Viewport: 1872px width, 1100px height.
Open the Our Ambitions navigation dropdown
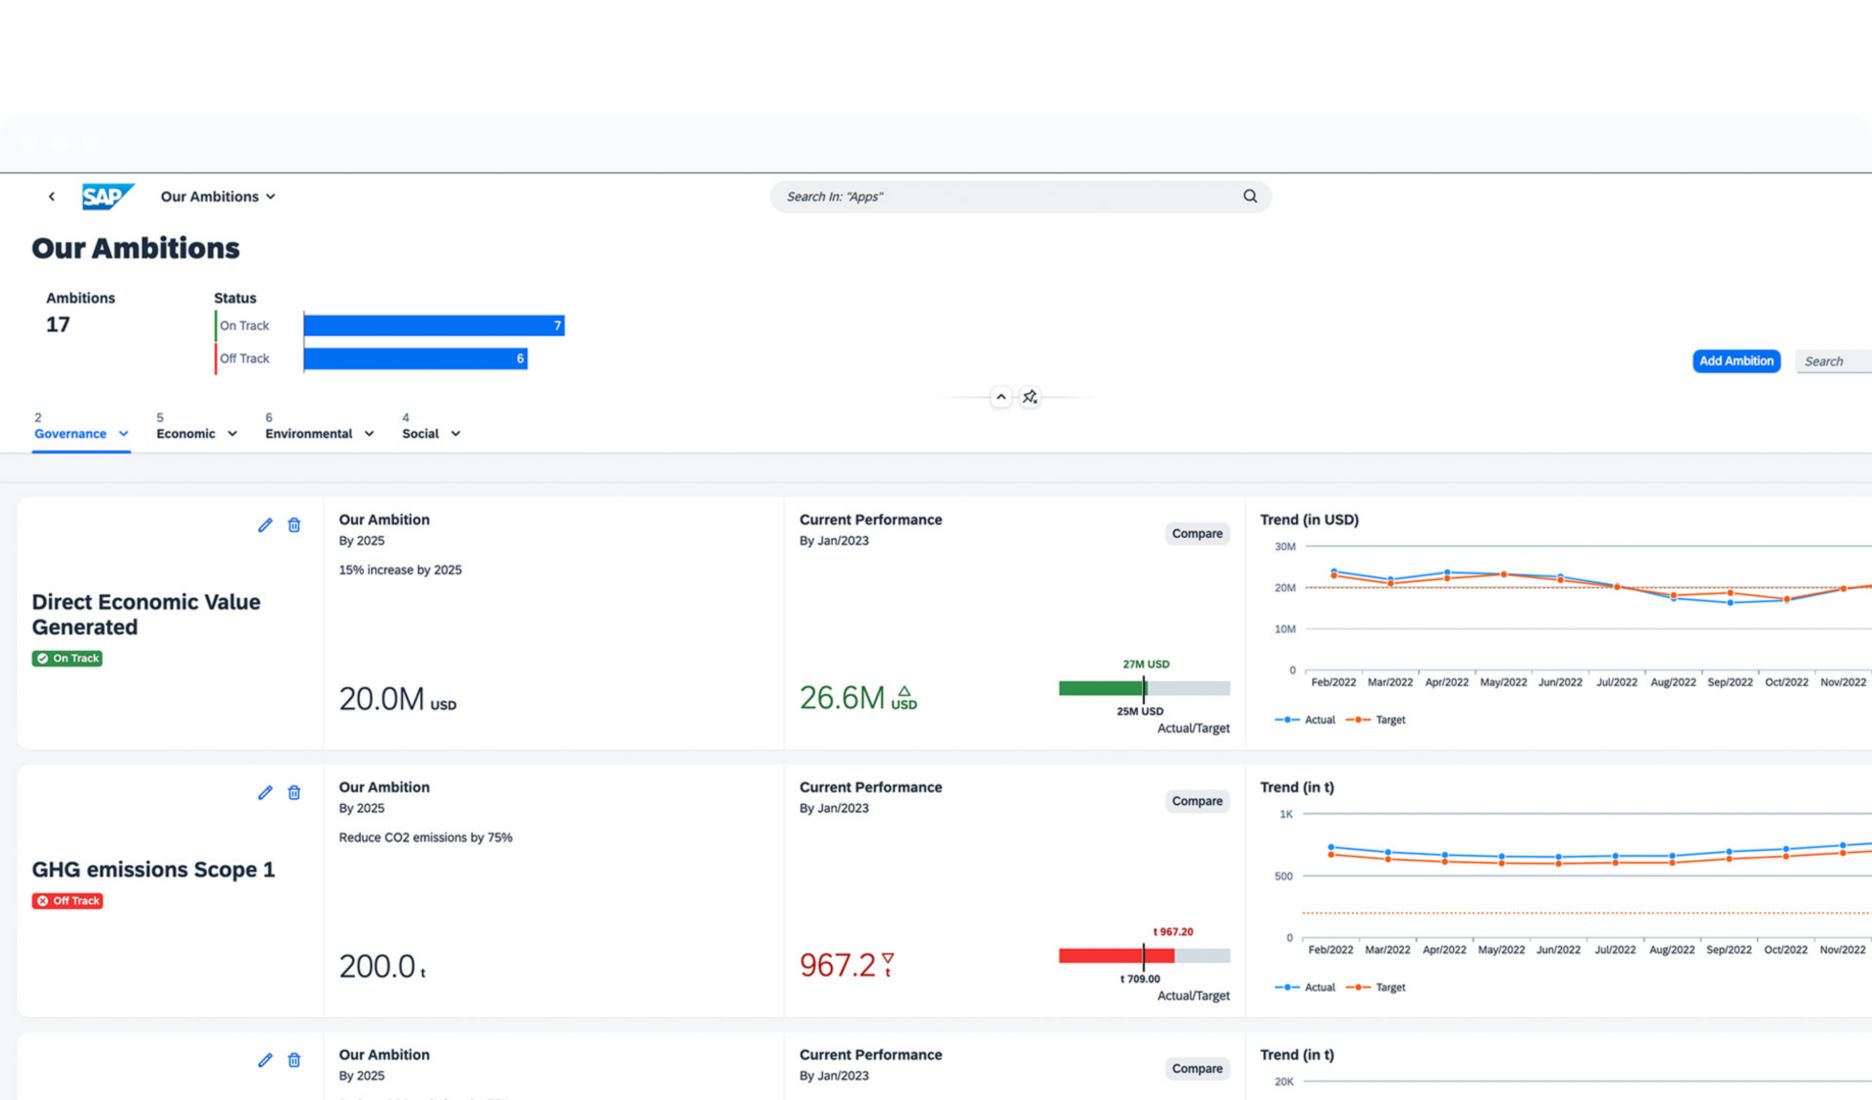pos(218,197)
